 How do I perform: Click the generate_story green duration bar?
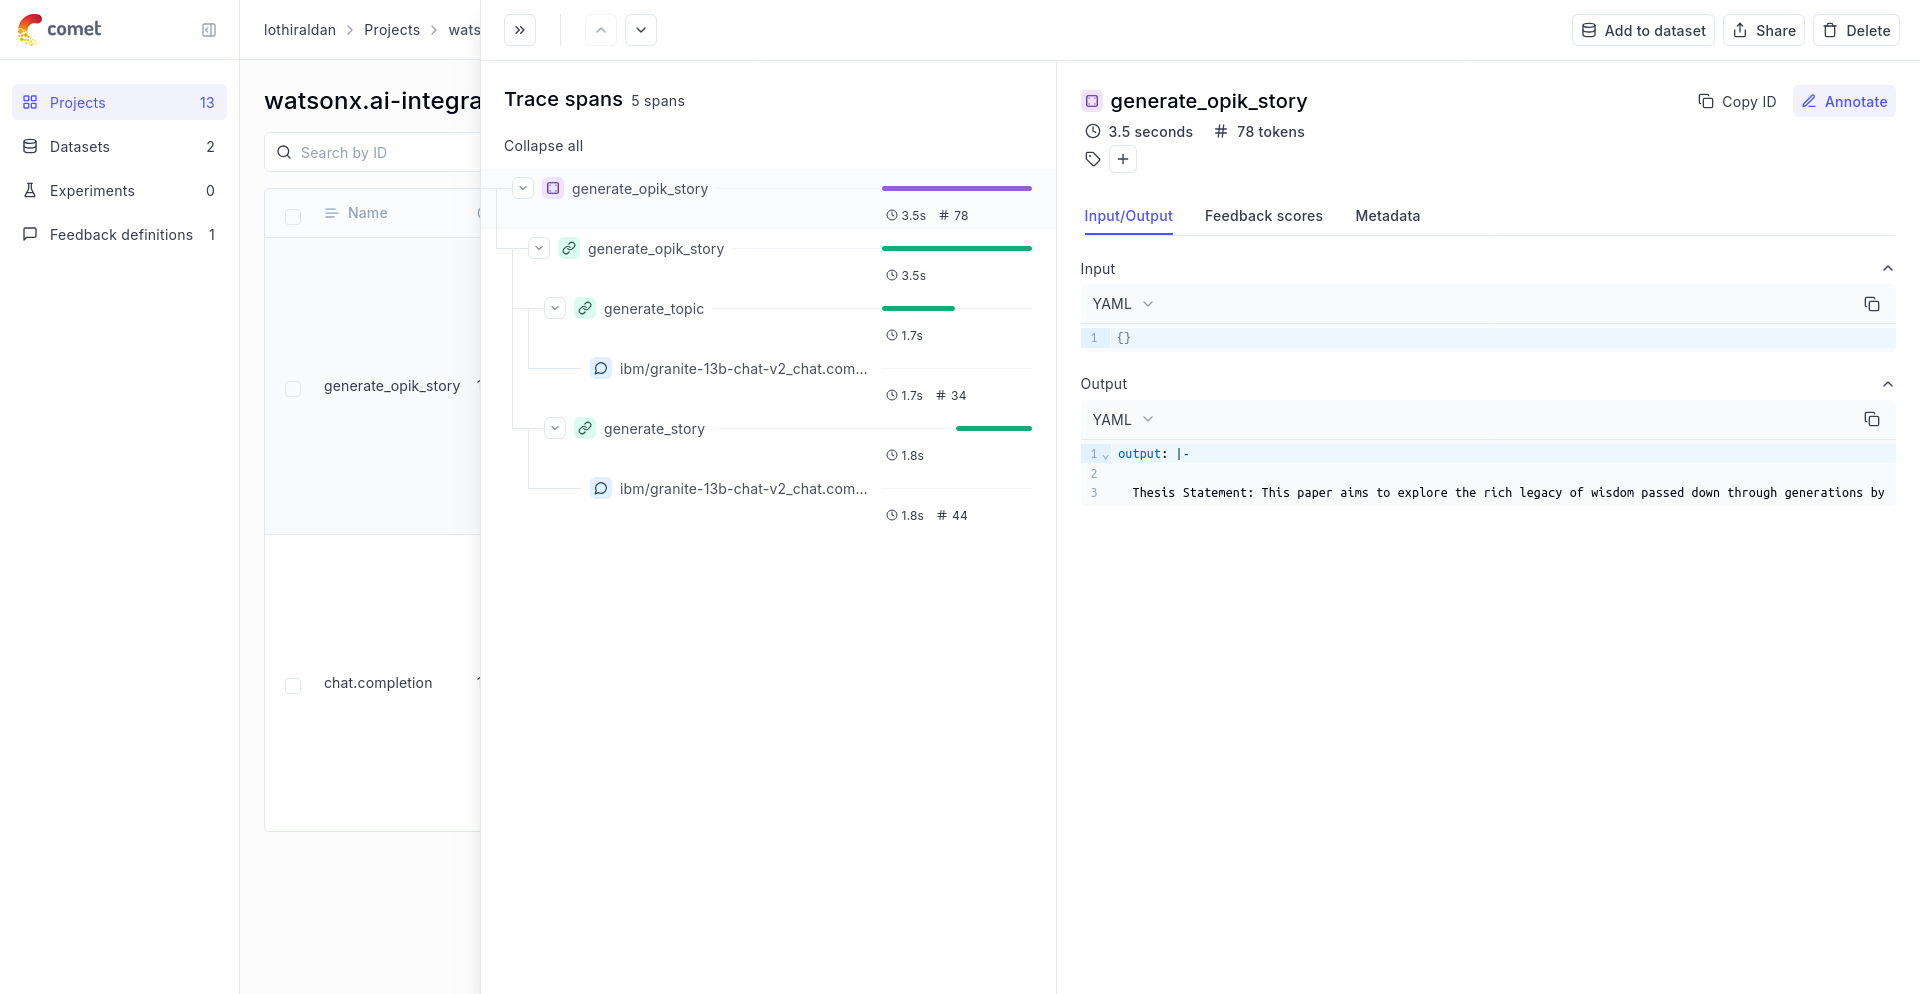(993, 428)
